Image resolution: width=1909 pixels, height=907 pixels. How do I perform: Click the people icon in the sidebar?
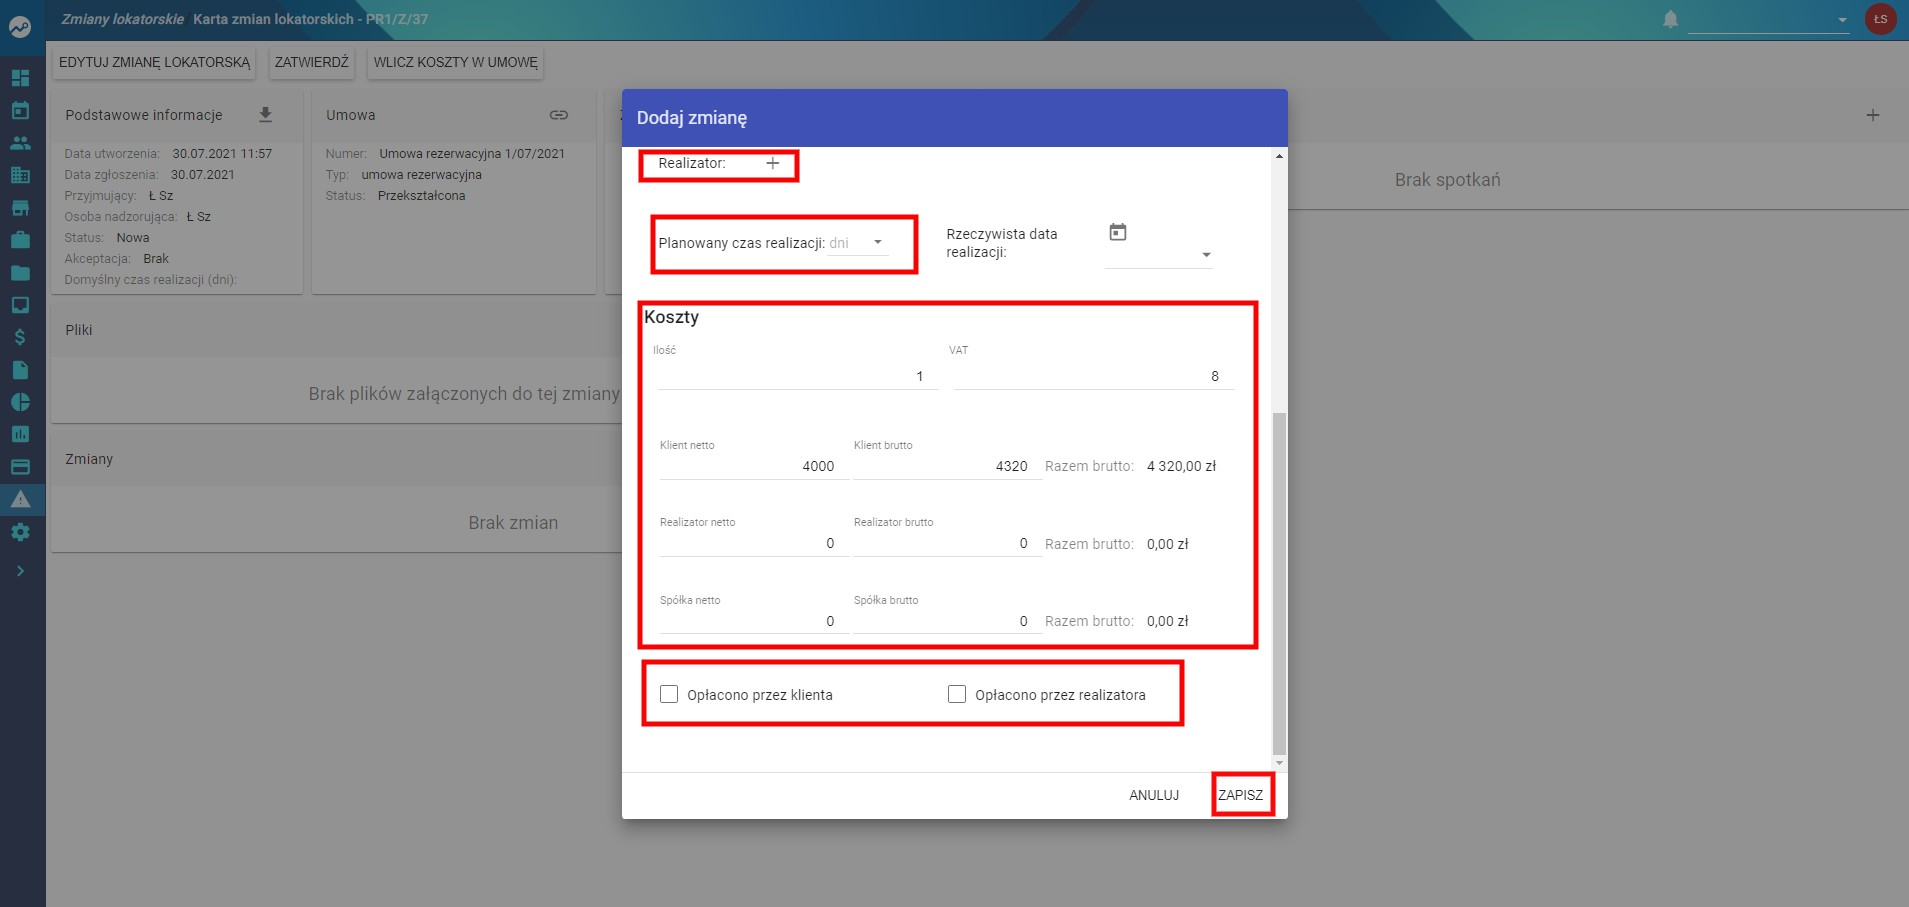pyautogui.click(x=20, y=143)
